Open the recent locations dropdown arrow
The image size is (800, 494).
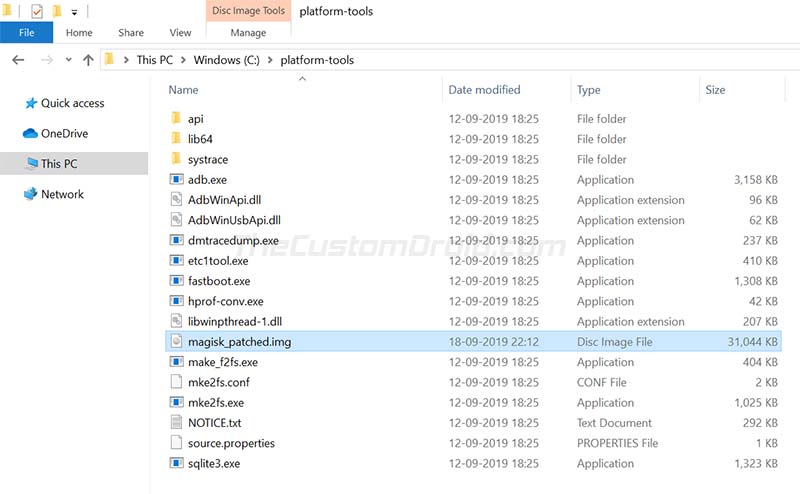pos(68,60)
